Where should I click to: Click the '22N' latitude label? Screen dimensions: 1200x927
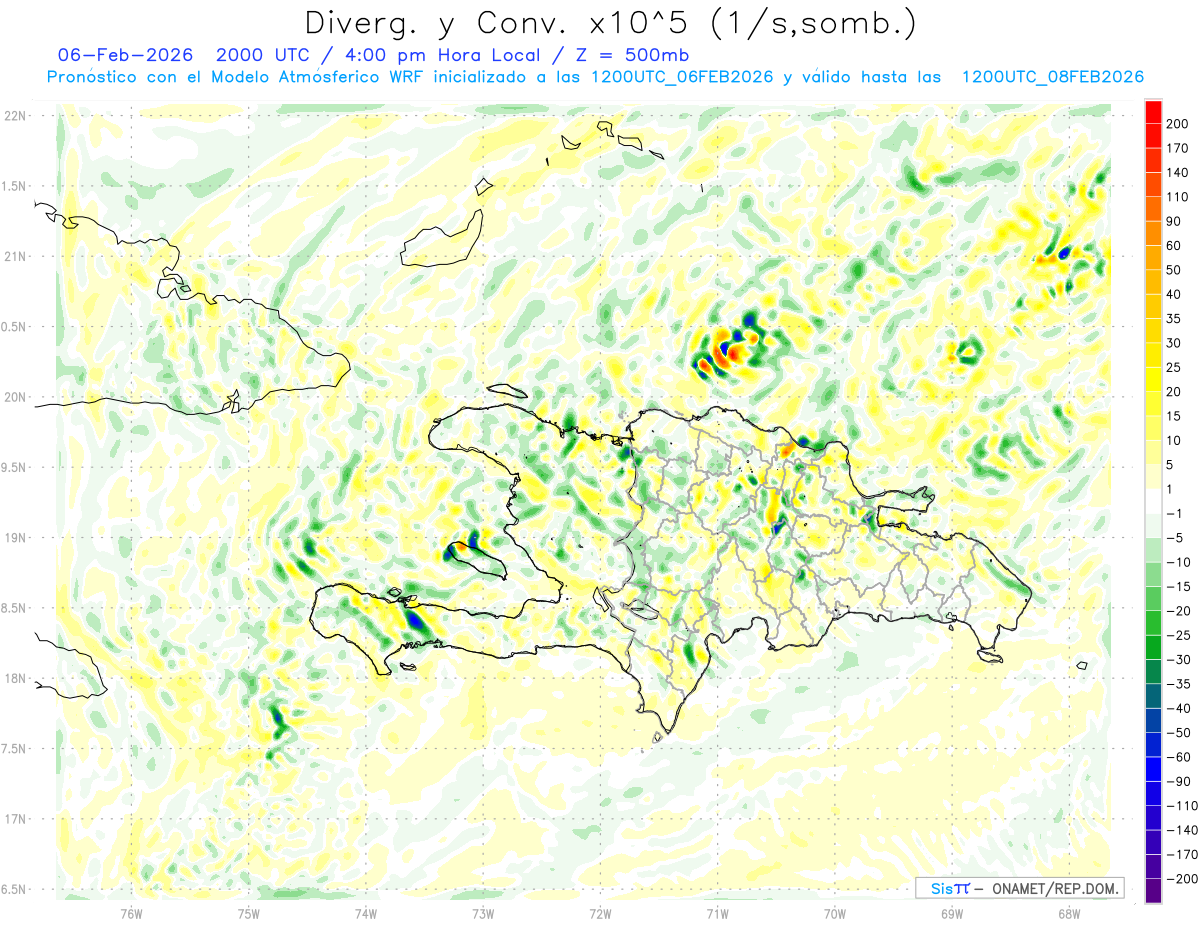click(x=15, y=116)
